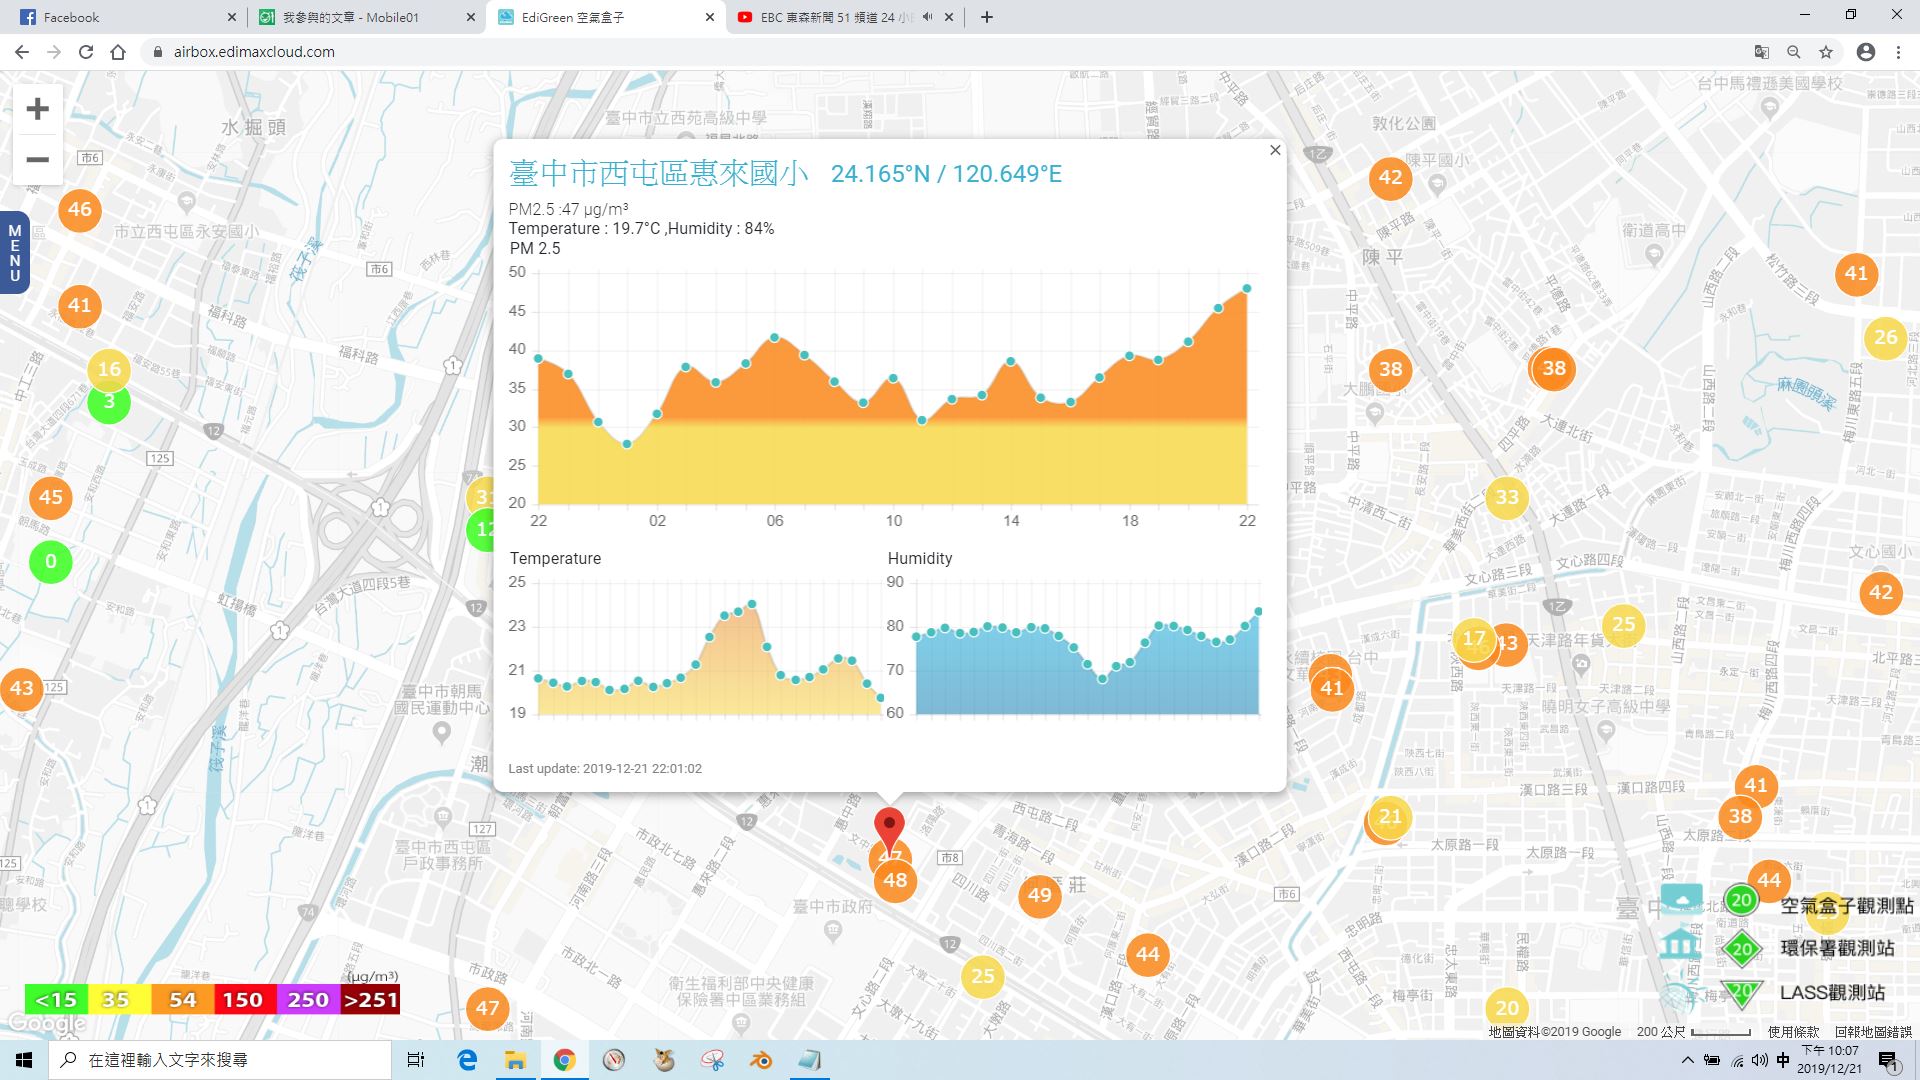1920x1080 pixels.
Task: Select the orange 47 marker near legend
Action: [488, 1008]
